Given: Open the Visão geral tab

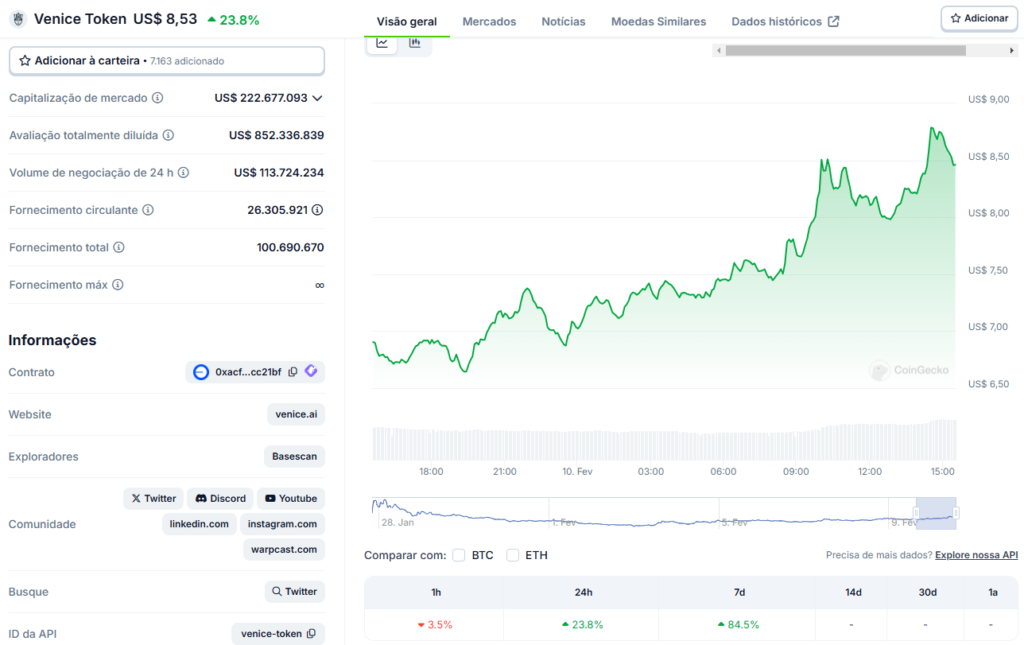Looking at the screenshot, I should point(406,22).
